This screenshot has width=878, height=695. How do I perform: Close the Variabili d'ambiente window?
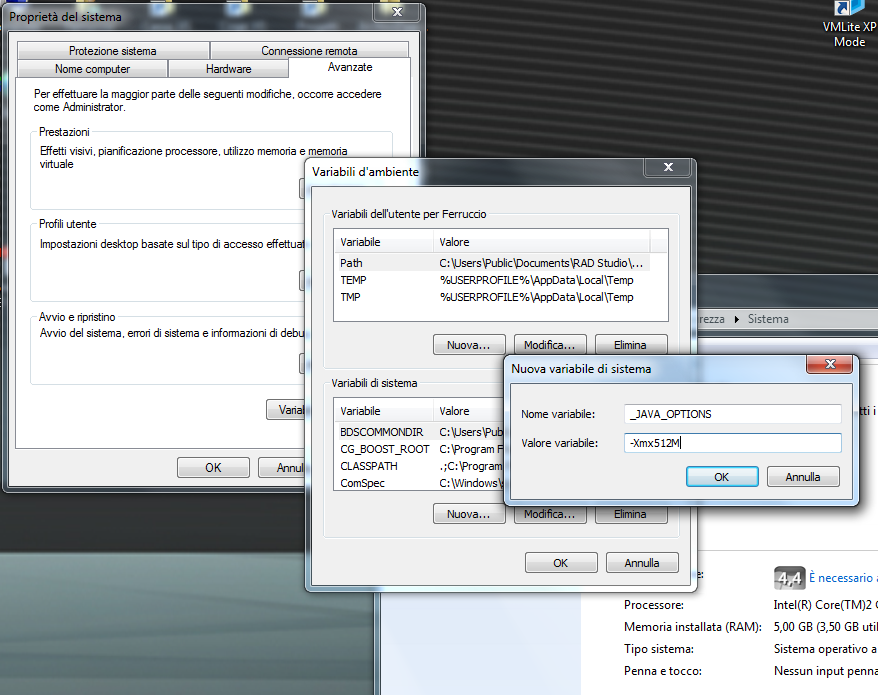pos(668,167)
